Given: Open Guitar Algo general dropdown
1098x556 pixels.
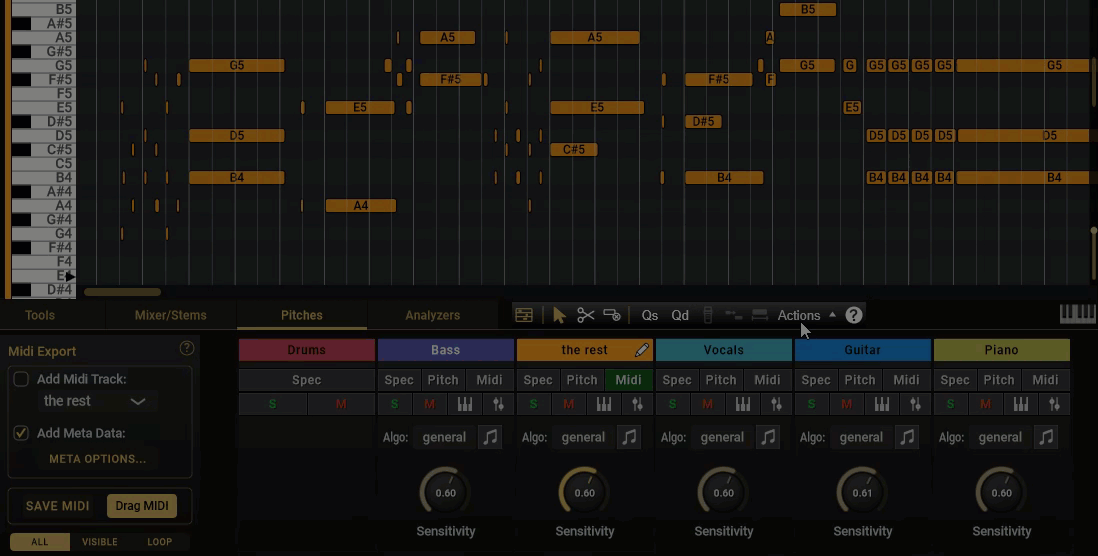Looking at the screenshot, I should pyautogui.click(x=861, y=437).
